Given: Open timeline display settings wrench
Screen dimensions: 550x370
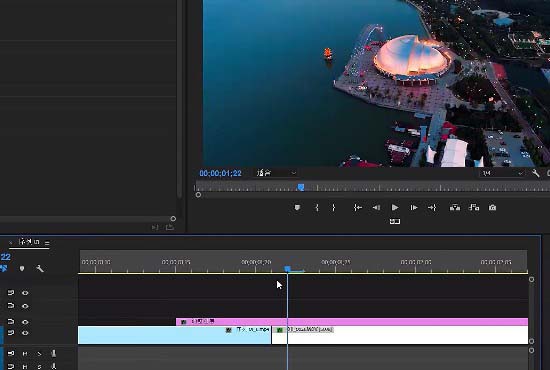Looking at the screenshot, I should [40, 269].
